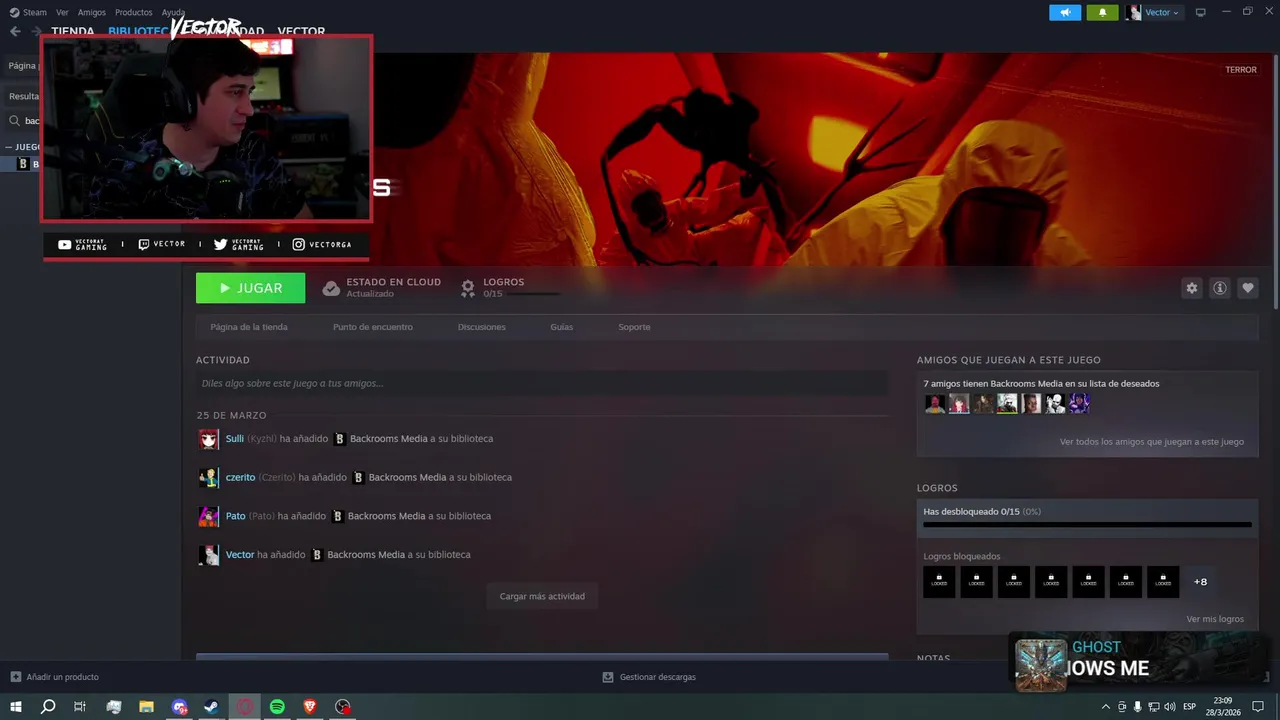Open Task View on the taskbar
Image resolution: width=1280 pixels, height=720 pixels.
[x=80, y=707]
